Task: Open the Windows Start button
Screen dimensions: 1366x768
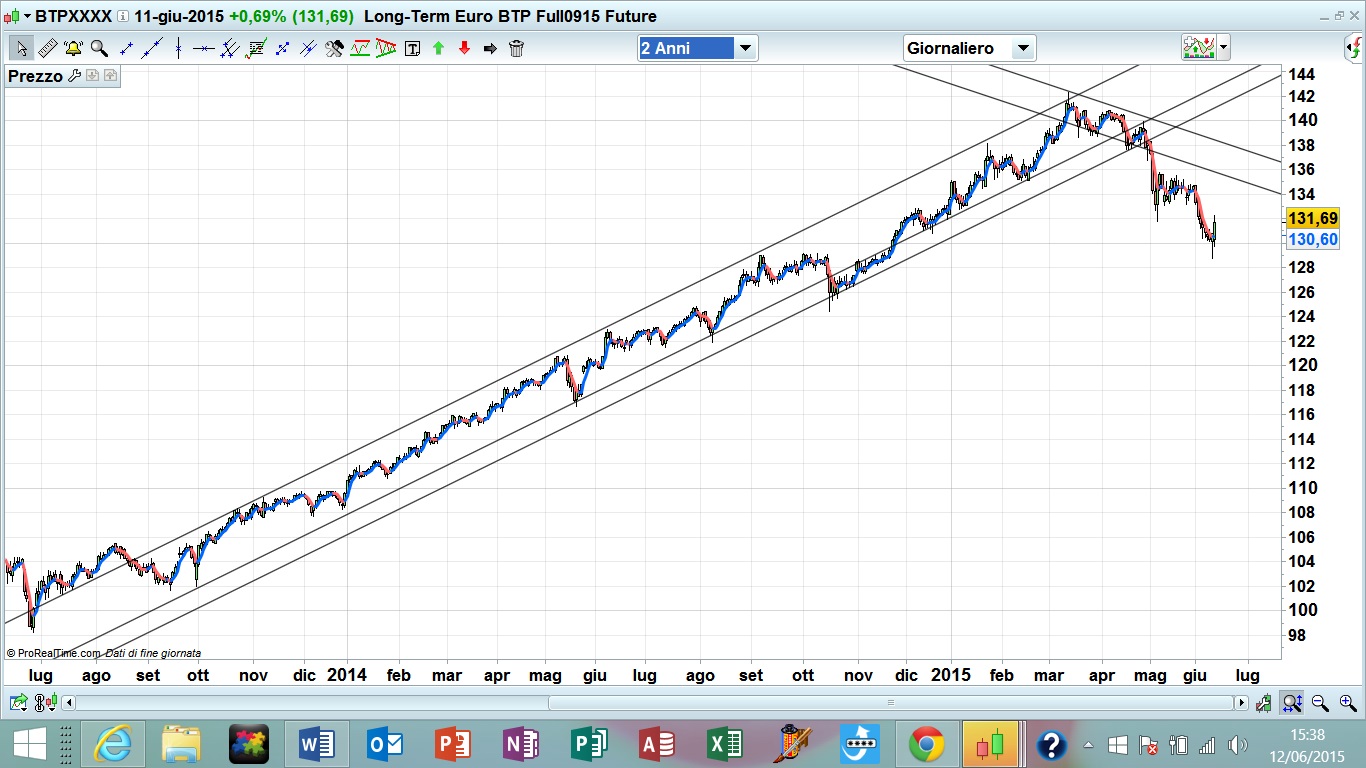Action: pyautogui.click(x=29, y=745)
